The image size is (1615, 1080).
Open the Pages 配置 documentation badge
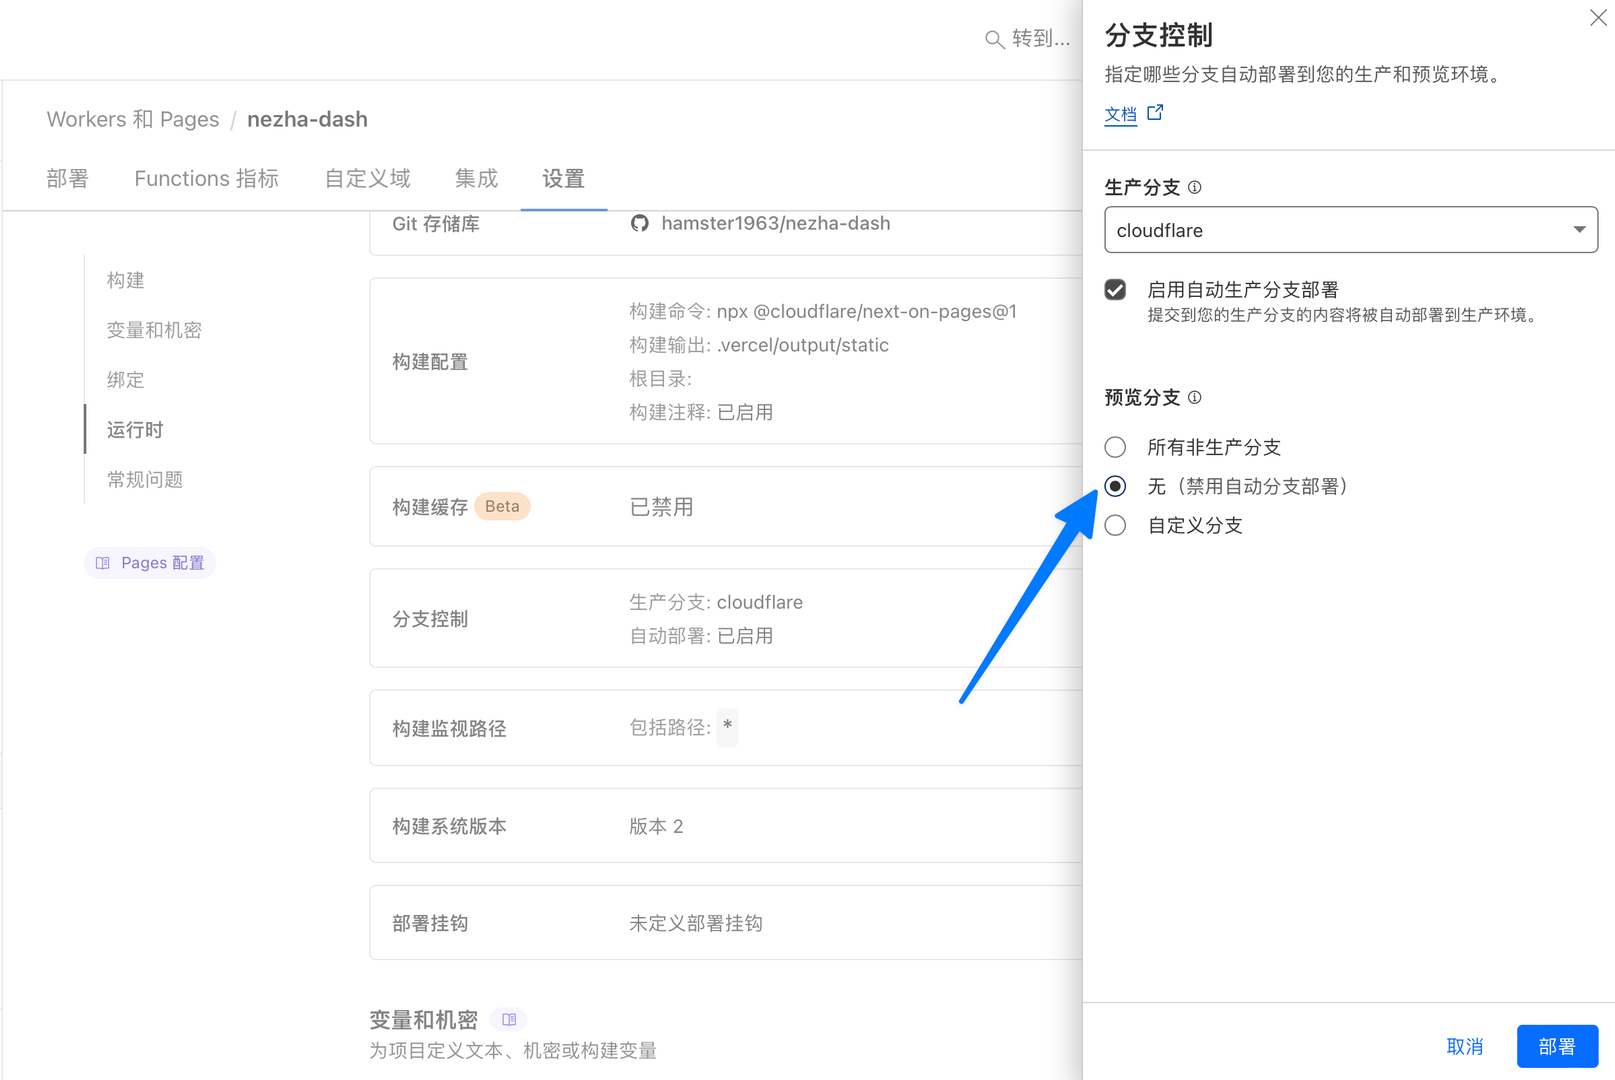tap(150, 563)
